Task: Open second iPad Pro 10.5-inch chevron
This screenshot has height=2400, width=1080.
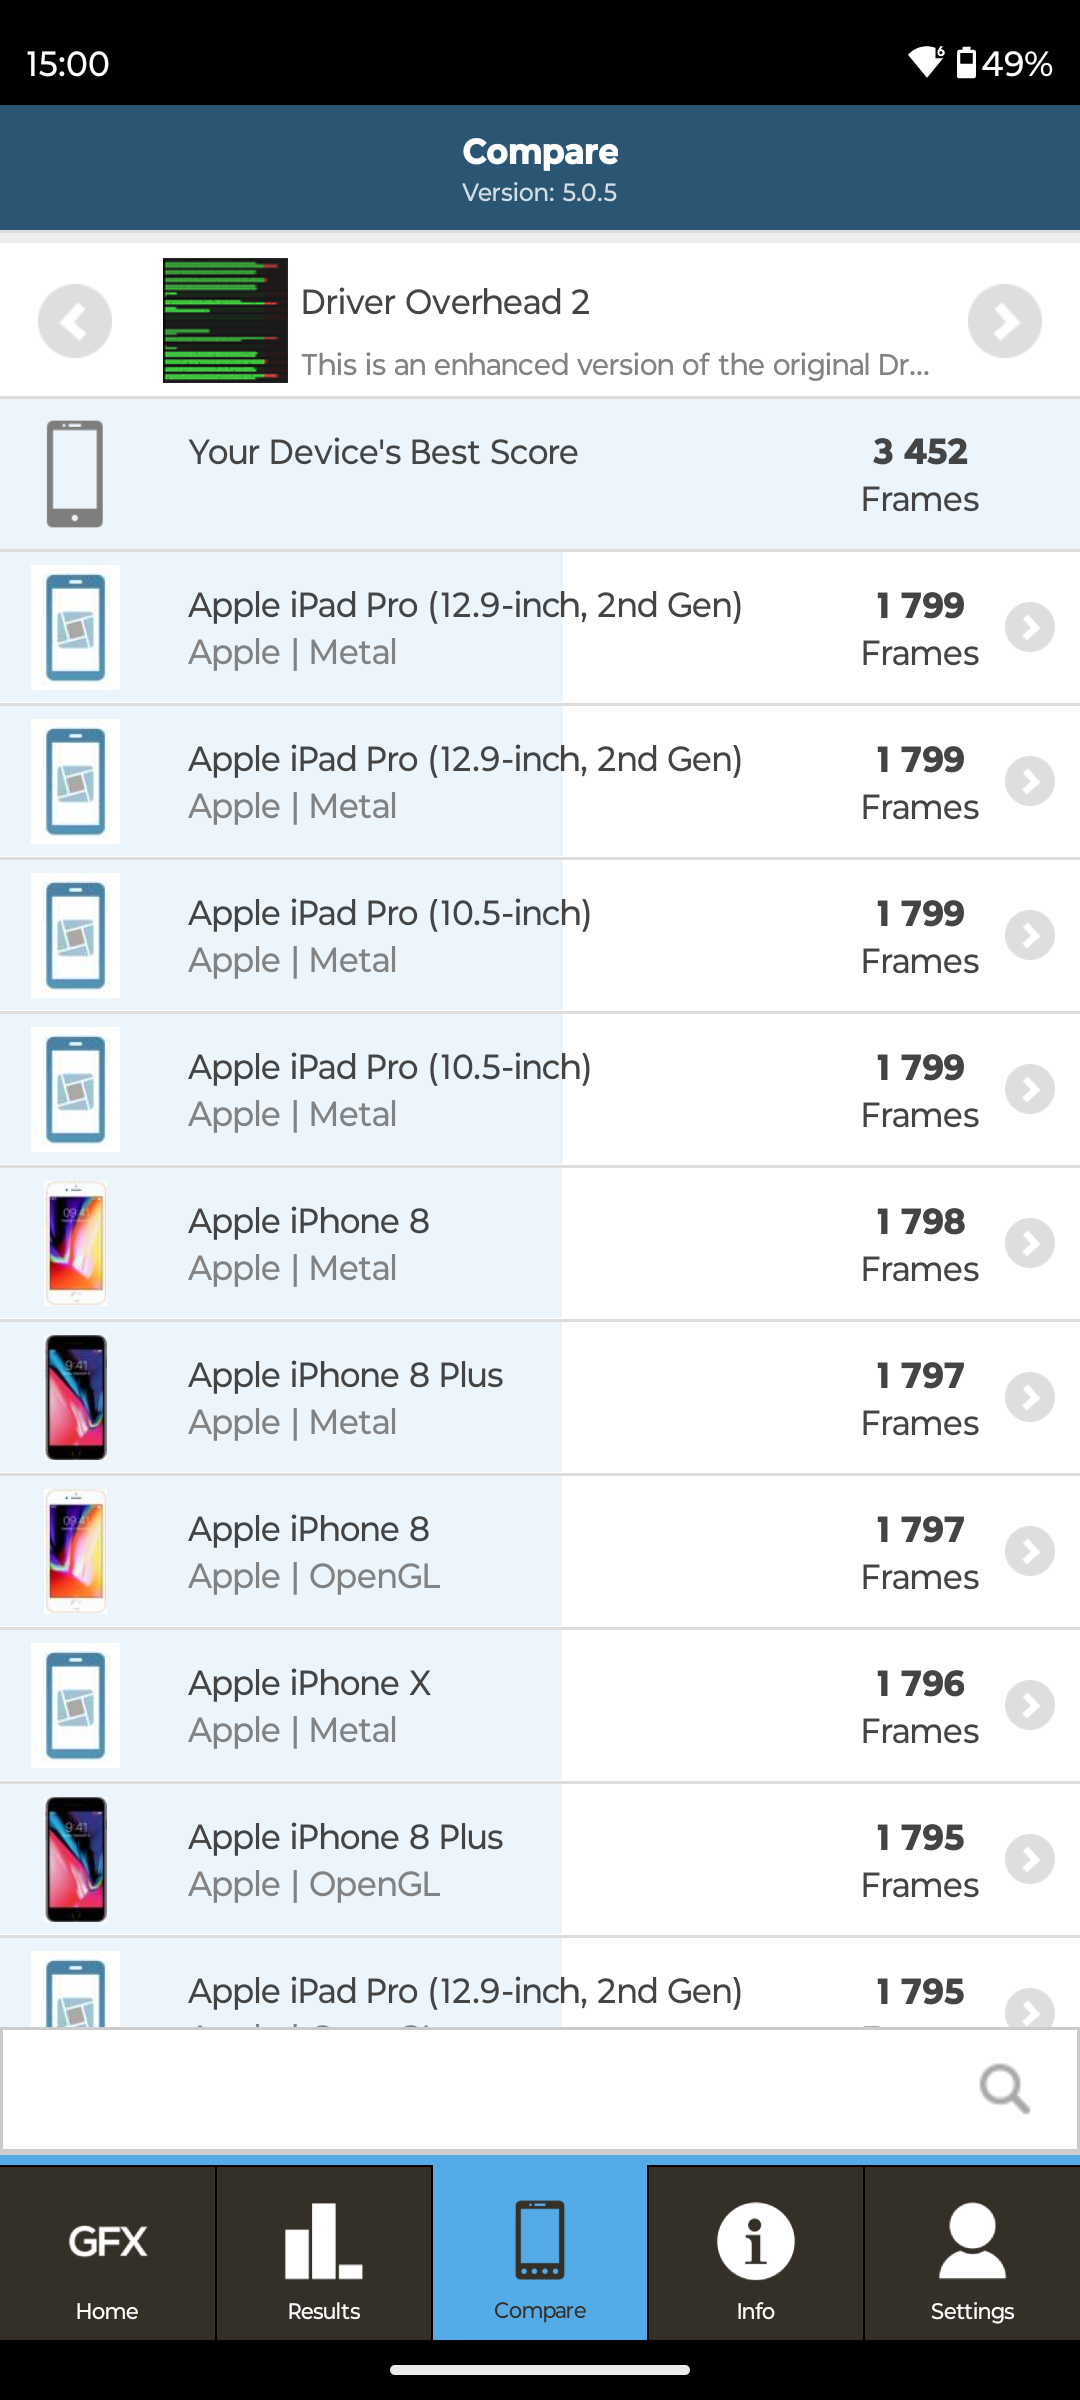Action: 1030,1089
